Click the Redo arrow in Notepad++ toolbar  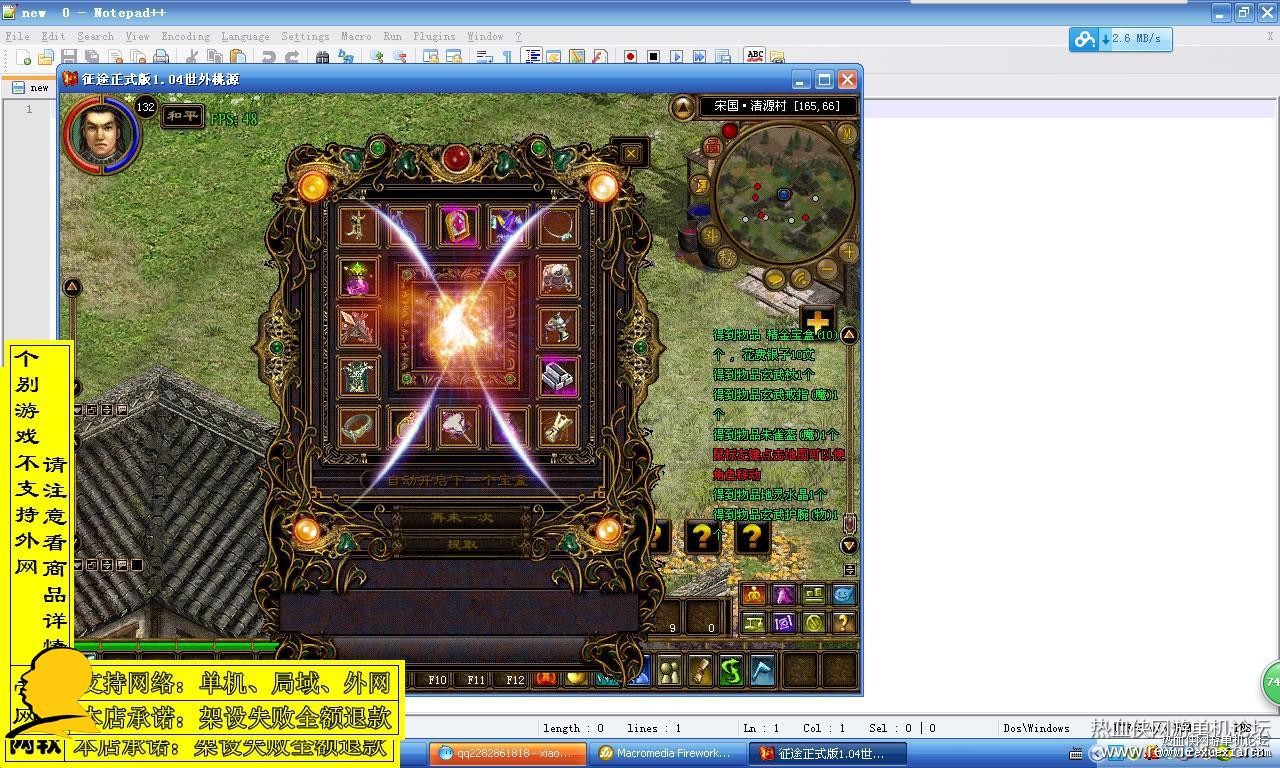[x=292, y=57]
